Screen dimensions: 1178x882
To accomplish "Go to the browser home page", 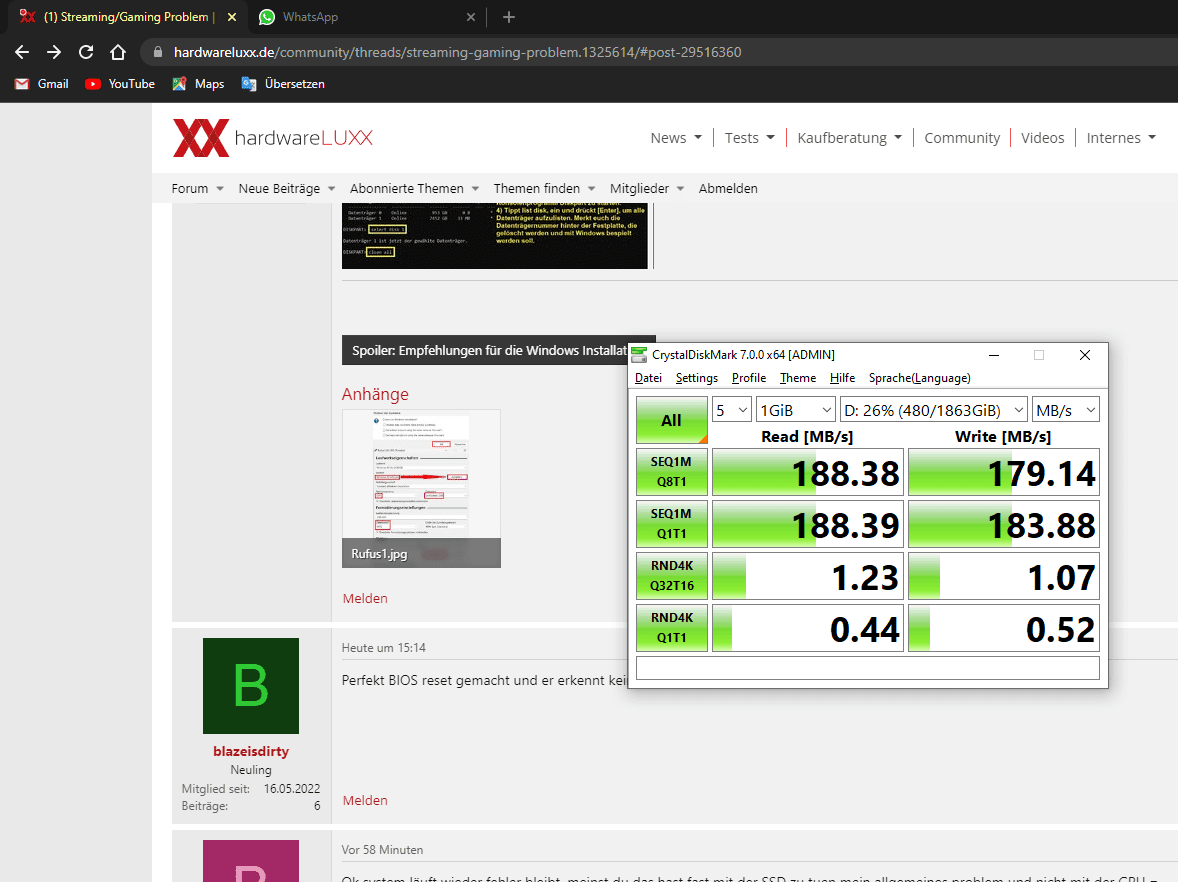I will [118, 52].
